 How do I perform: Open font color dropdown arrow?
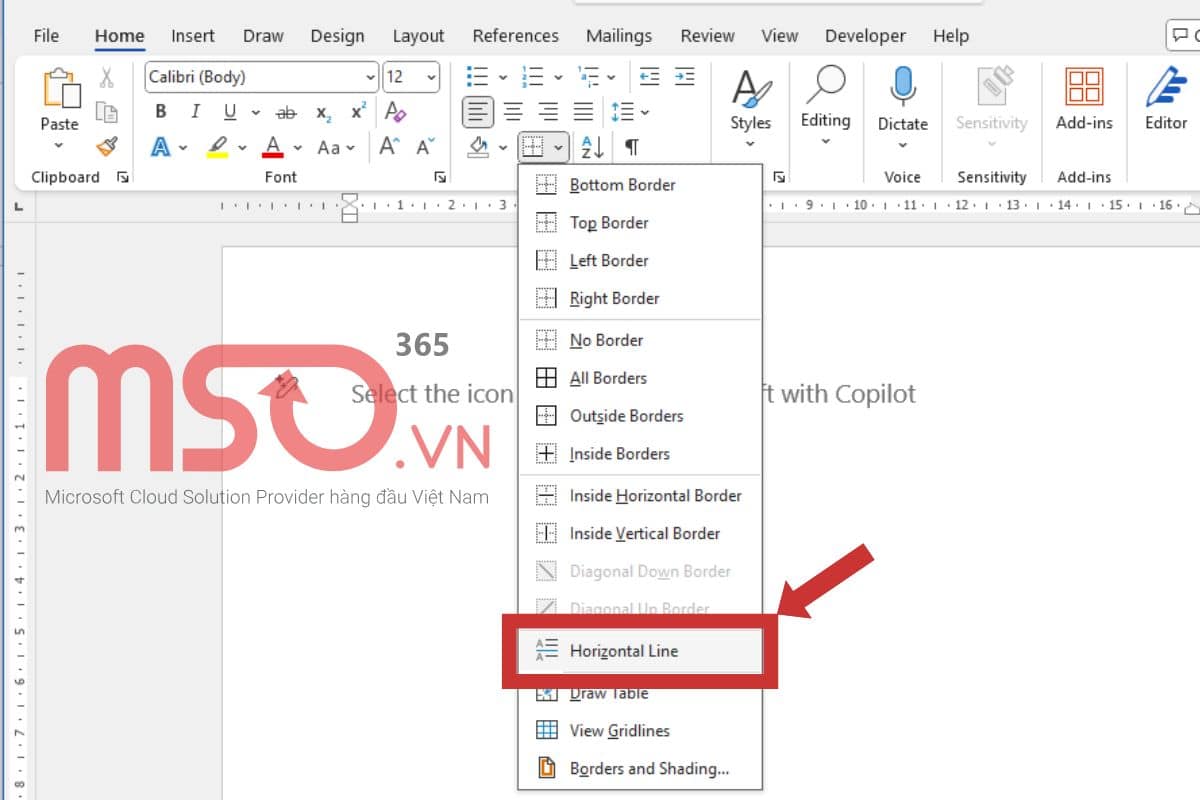pyautogui.click(x=298, y=147)
